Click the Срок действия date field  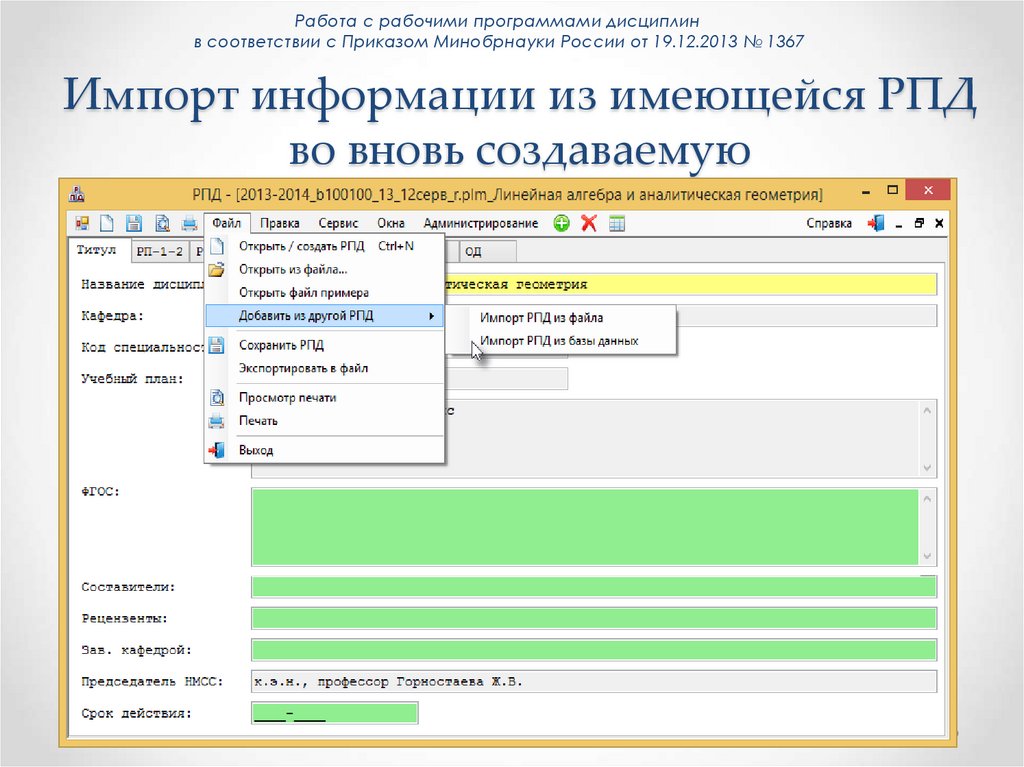[334, 713]
